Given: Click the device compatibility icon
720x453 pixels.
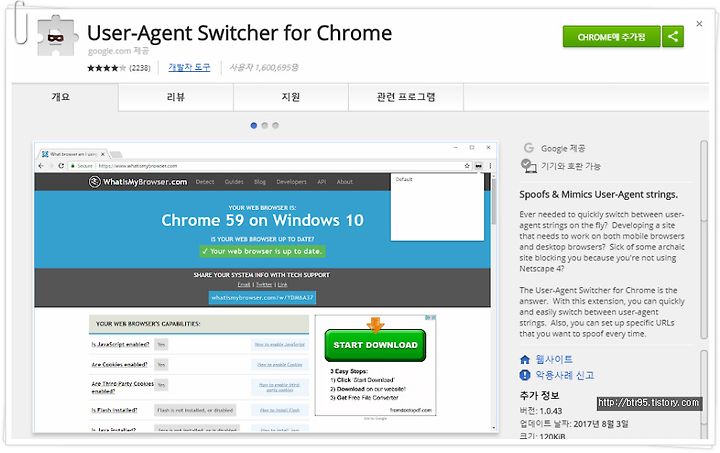Looking at the screenshot, I should (x=529, y=166).
